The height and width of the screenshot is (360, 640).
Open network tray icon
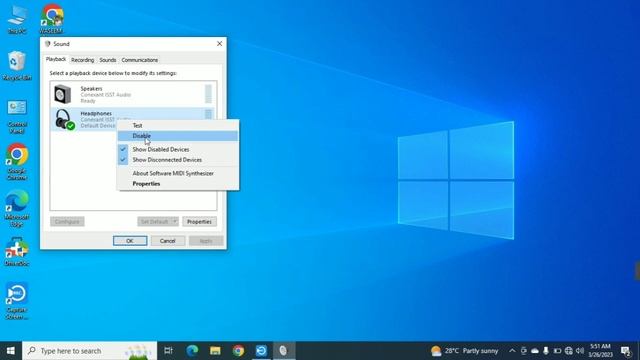[569, 351]
